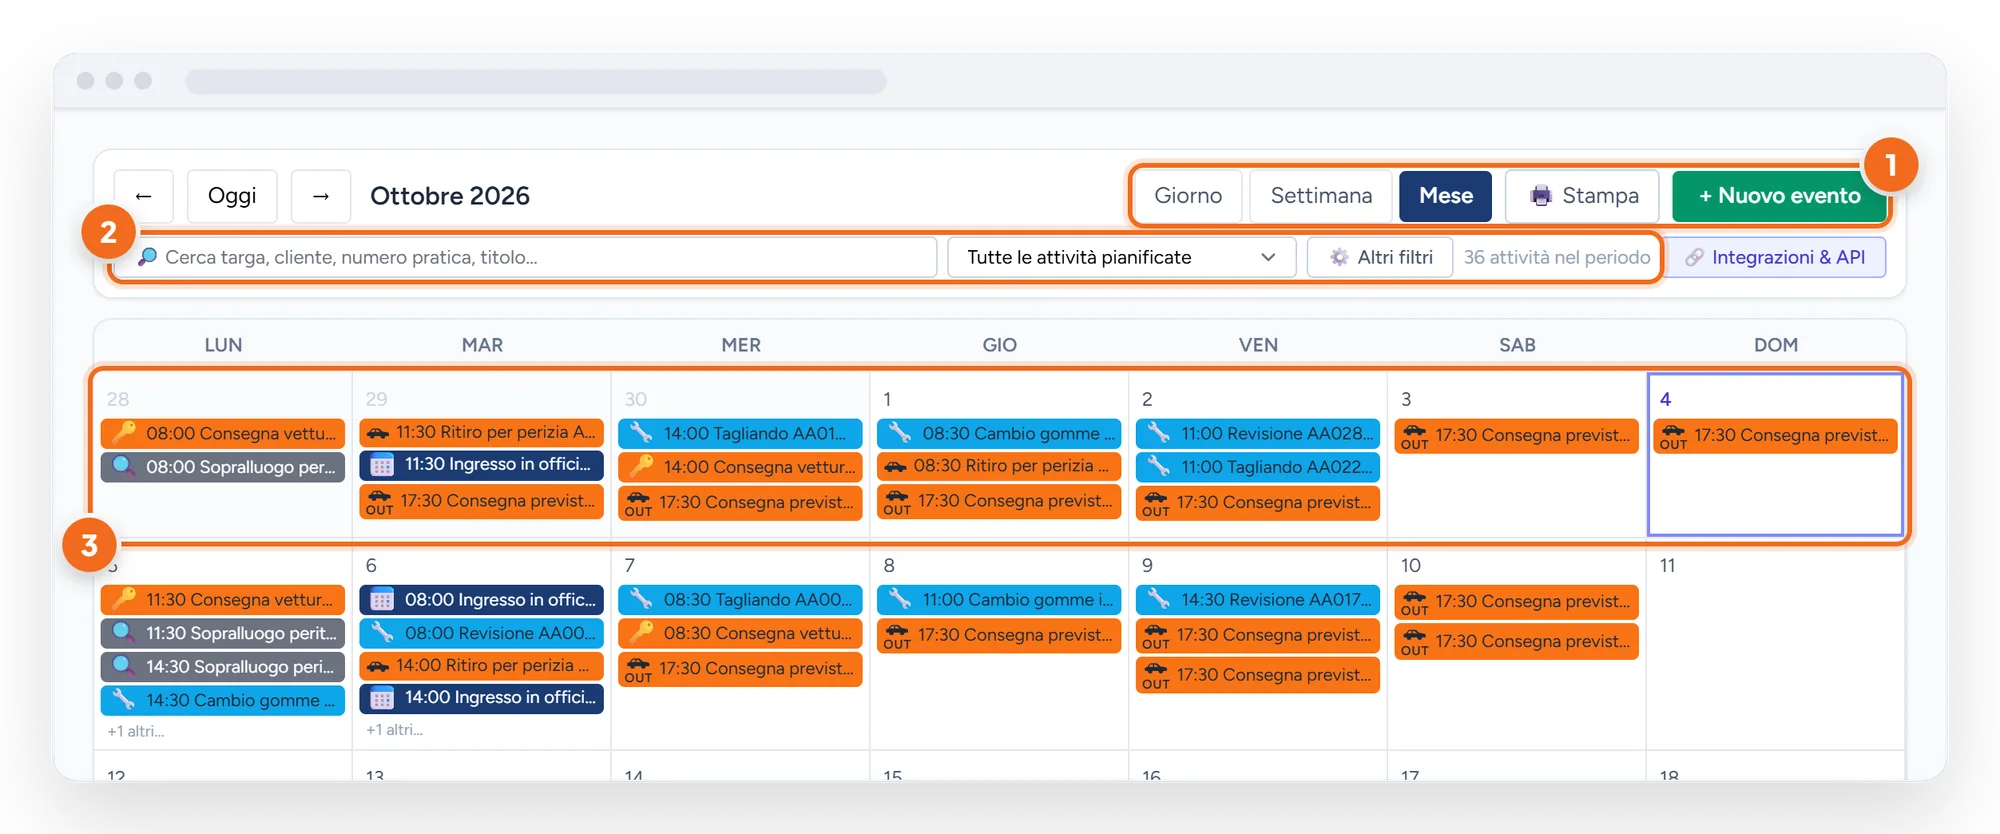Viewport: 2000px width, 834px height.
Task: Click the OUT car icon on Sunday 4 event
Action: 1673,436
